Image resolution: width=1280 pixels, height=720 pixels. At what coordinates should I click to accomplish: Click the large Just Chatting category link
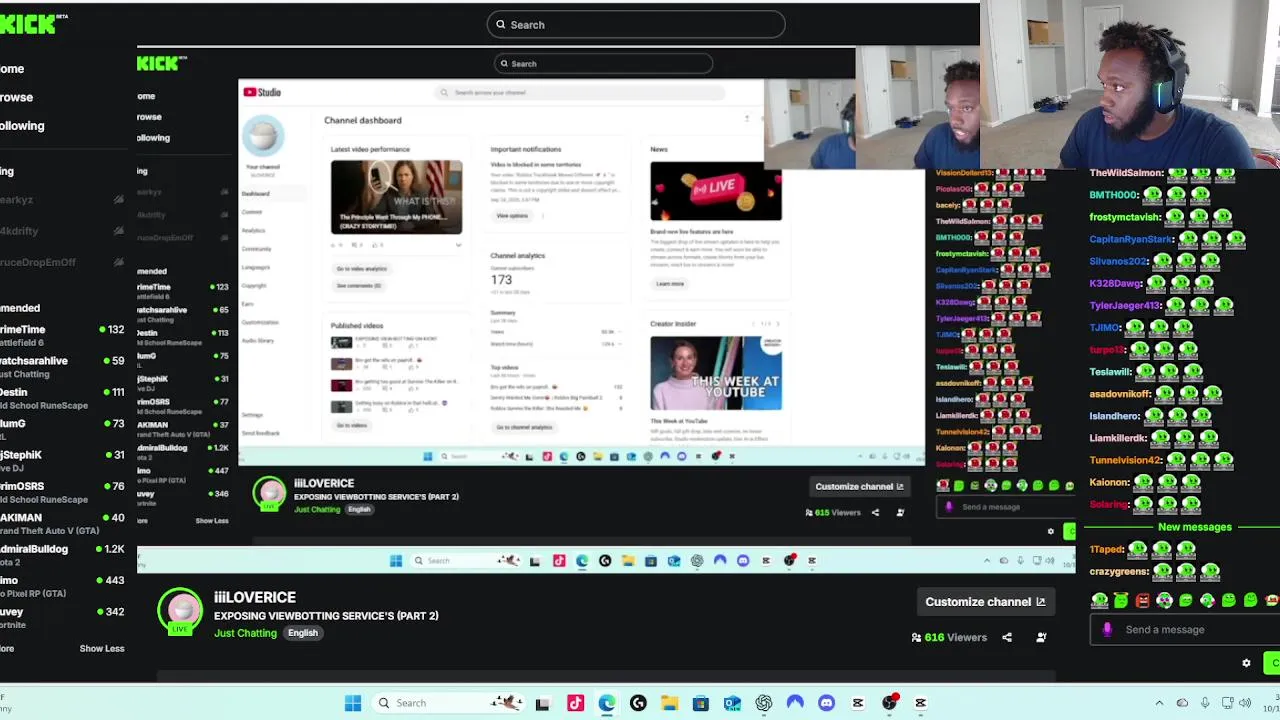245,633
